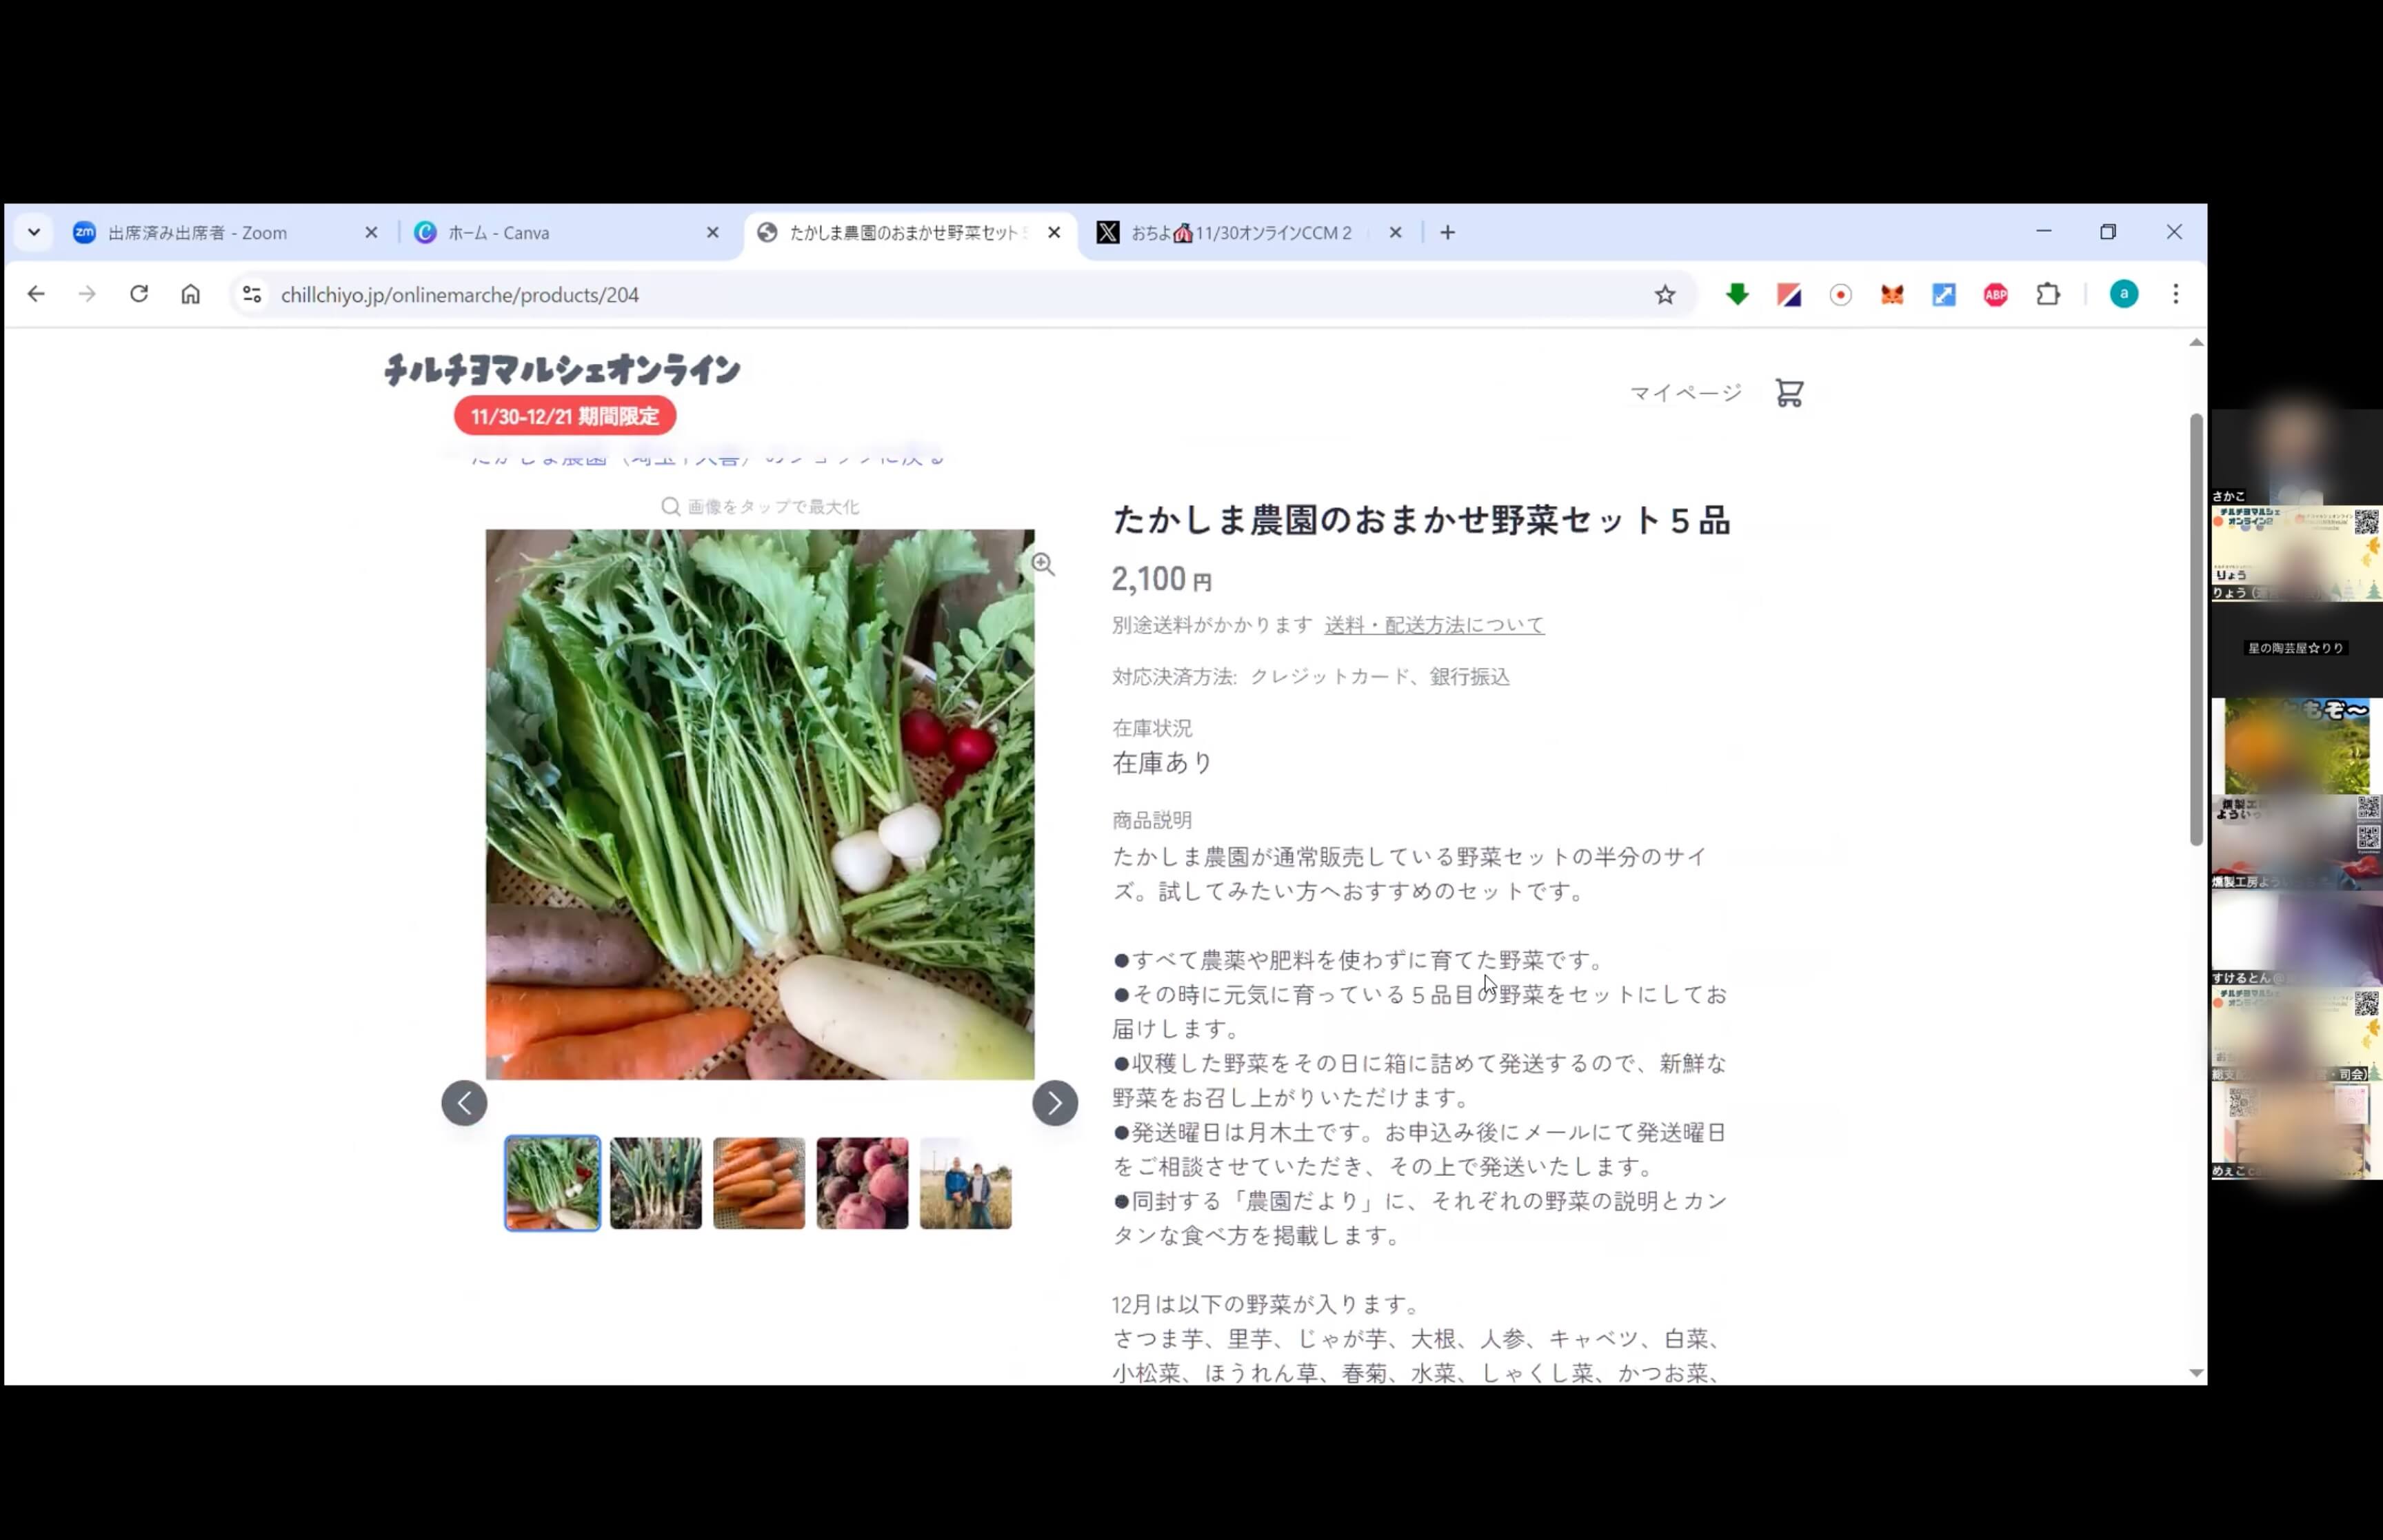Switch to the Zoom 出席済み出席者 tab
The height and width of the screenshot is (1540, 2383).
click(222, 233)
